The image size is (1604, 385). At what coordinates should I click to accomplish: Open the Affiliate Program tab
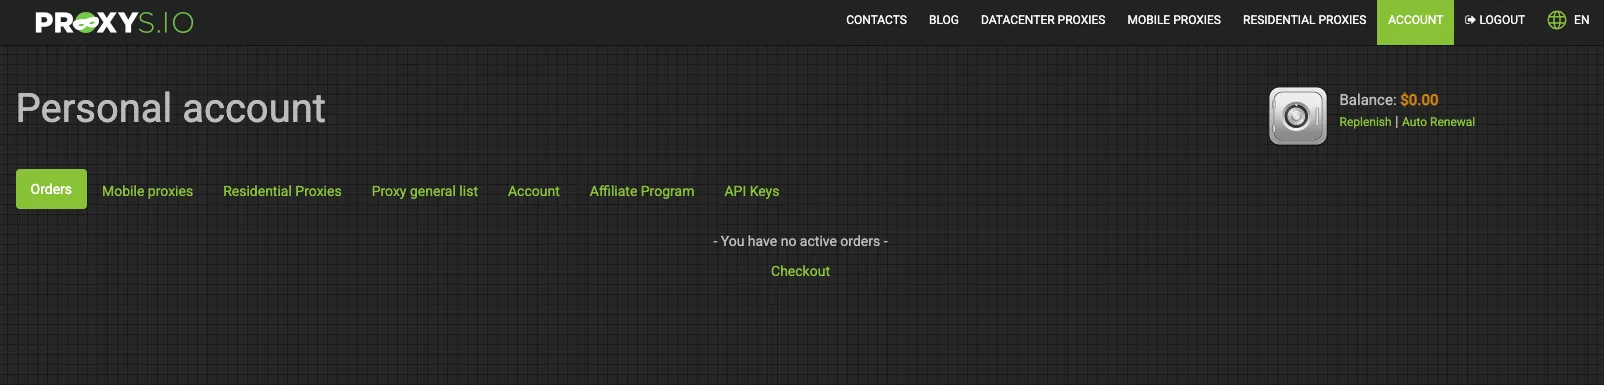coord(642,191)
